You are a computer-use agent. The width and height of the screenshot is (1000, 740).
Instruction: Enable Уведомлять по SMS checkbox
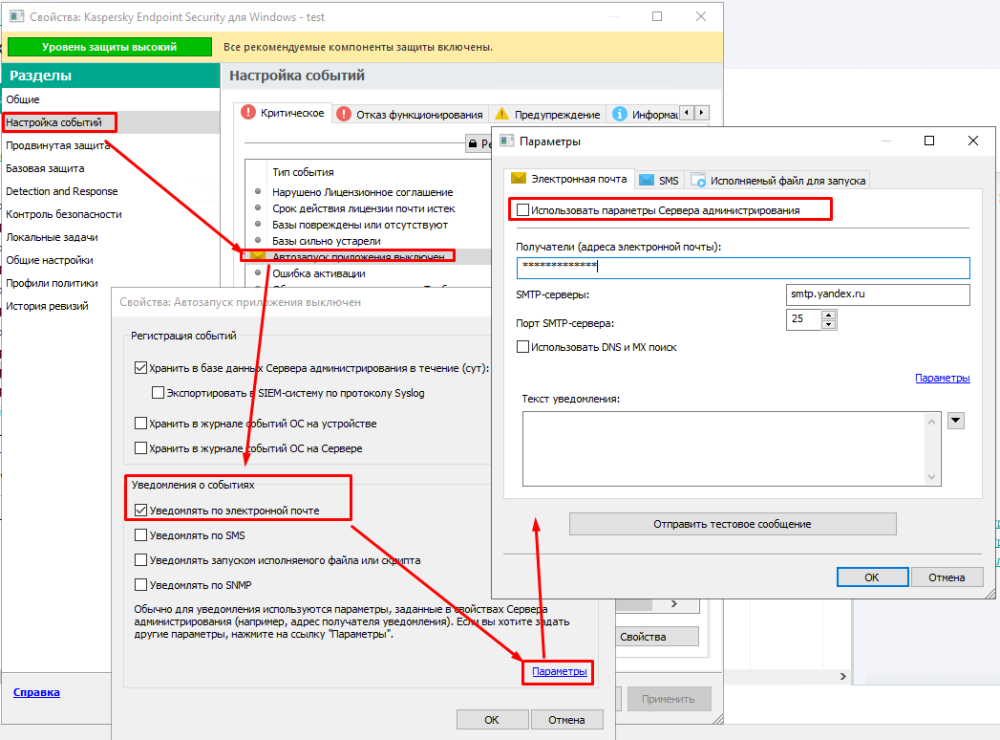point(141,535)
